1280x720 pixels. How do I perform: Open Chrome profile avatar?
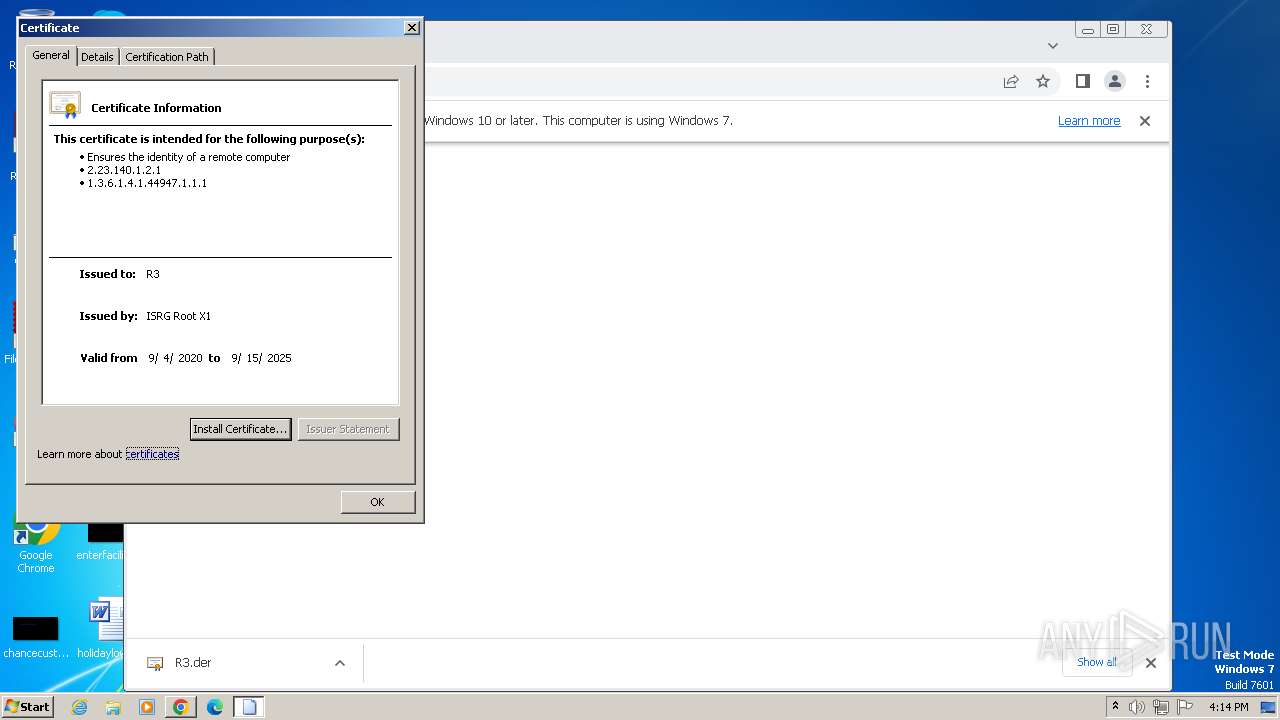point(1115,82)
